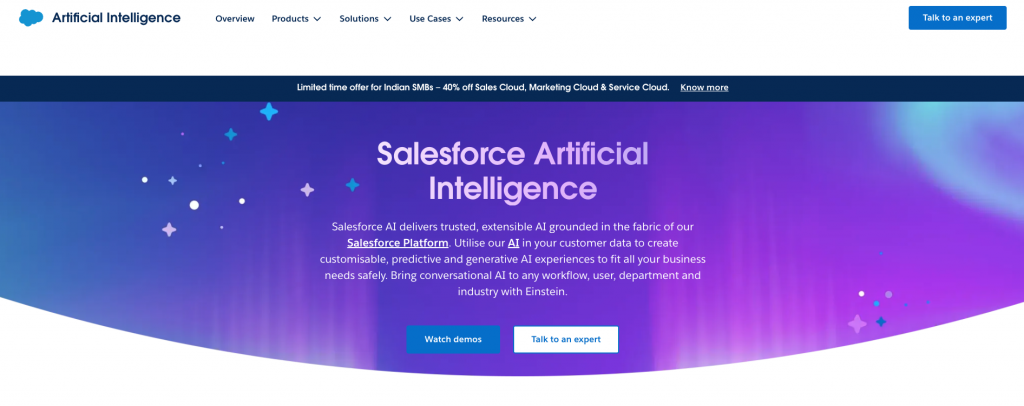This screenshot has height=406, width=1024.
Task: Click the pink sparkle star at bottom right
Action: 857,323
